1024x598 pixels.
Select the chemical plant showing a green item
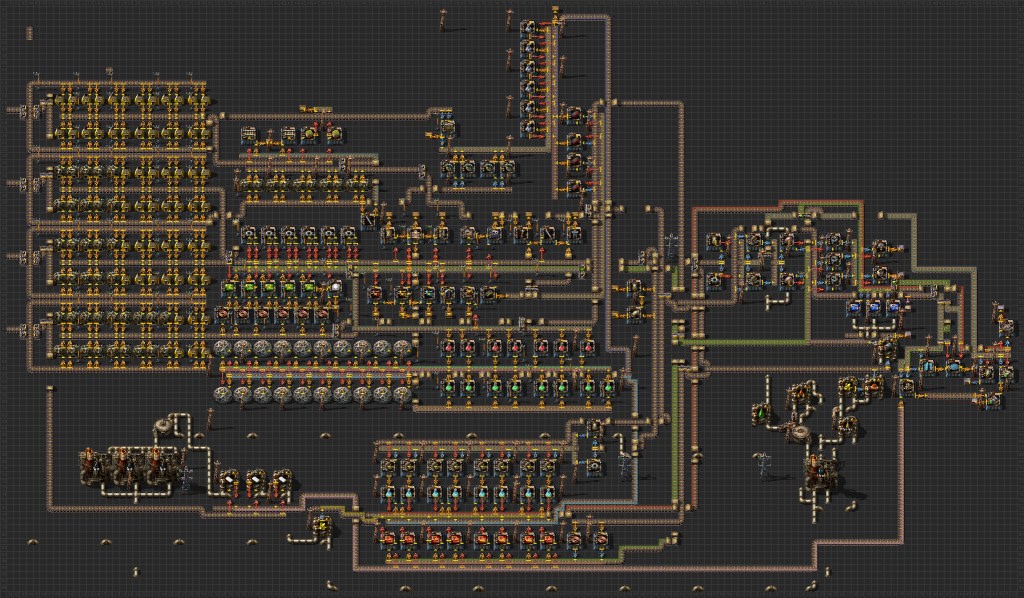(x=761, y=413)
